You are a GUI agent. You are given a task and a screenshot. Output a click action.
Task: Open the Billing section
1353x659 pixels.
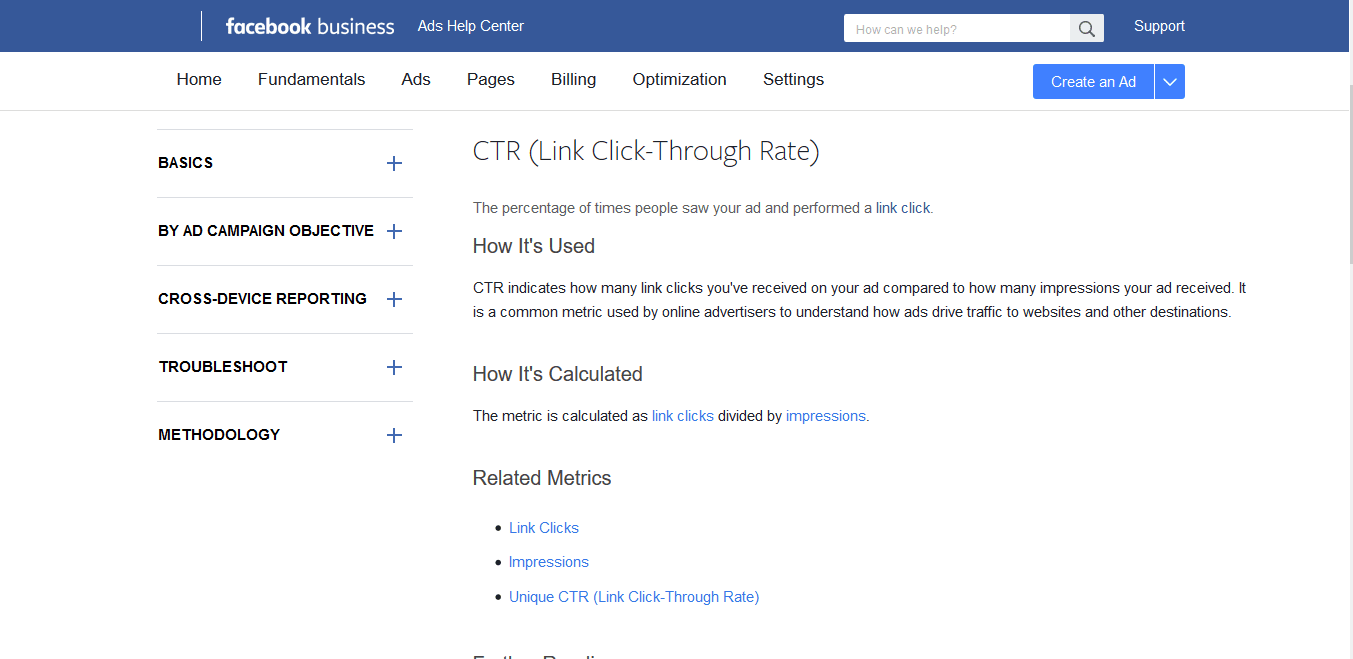coord(573,79)
